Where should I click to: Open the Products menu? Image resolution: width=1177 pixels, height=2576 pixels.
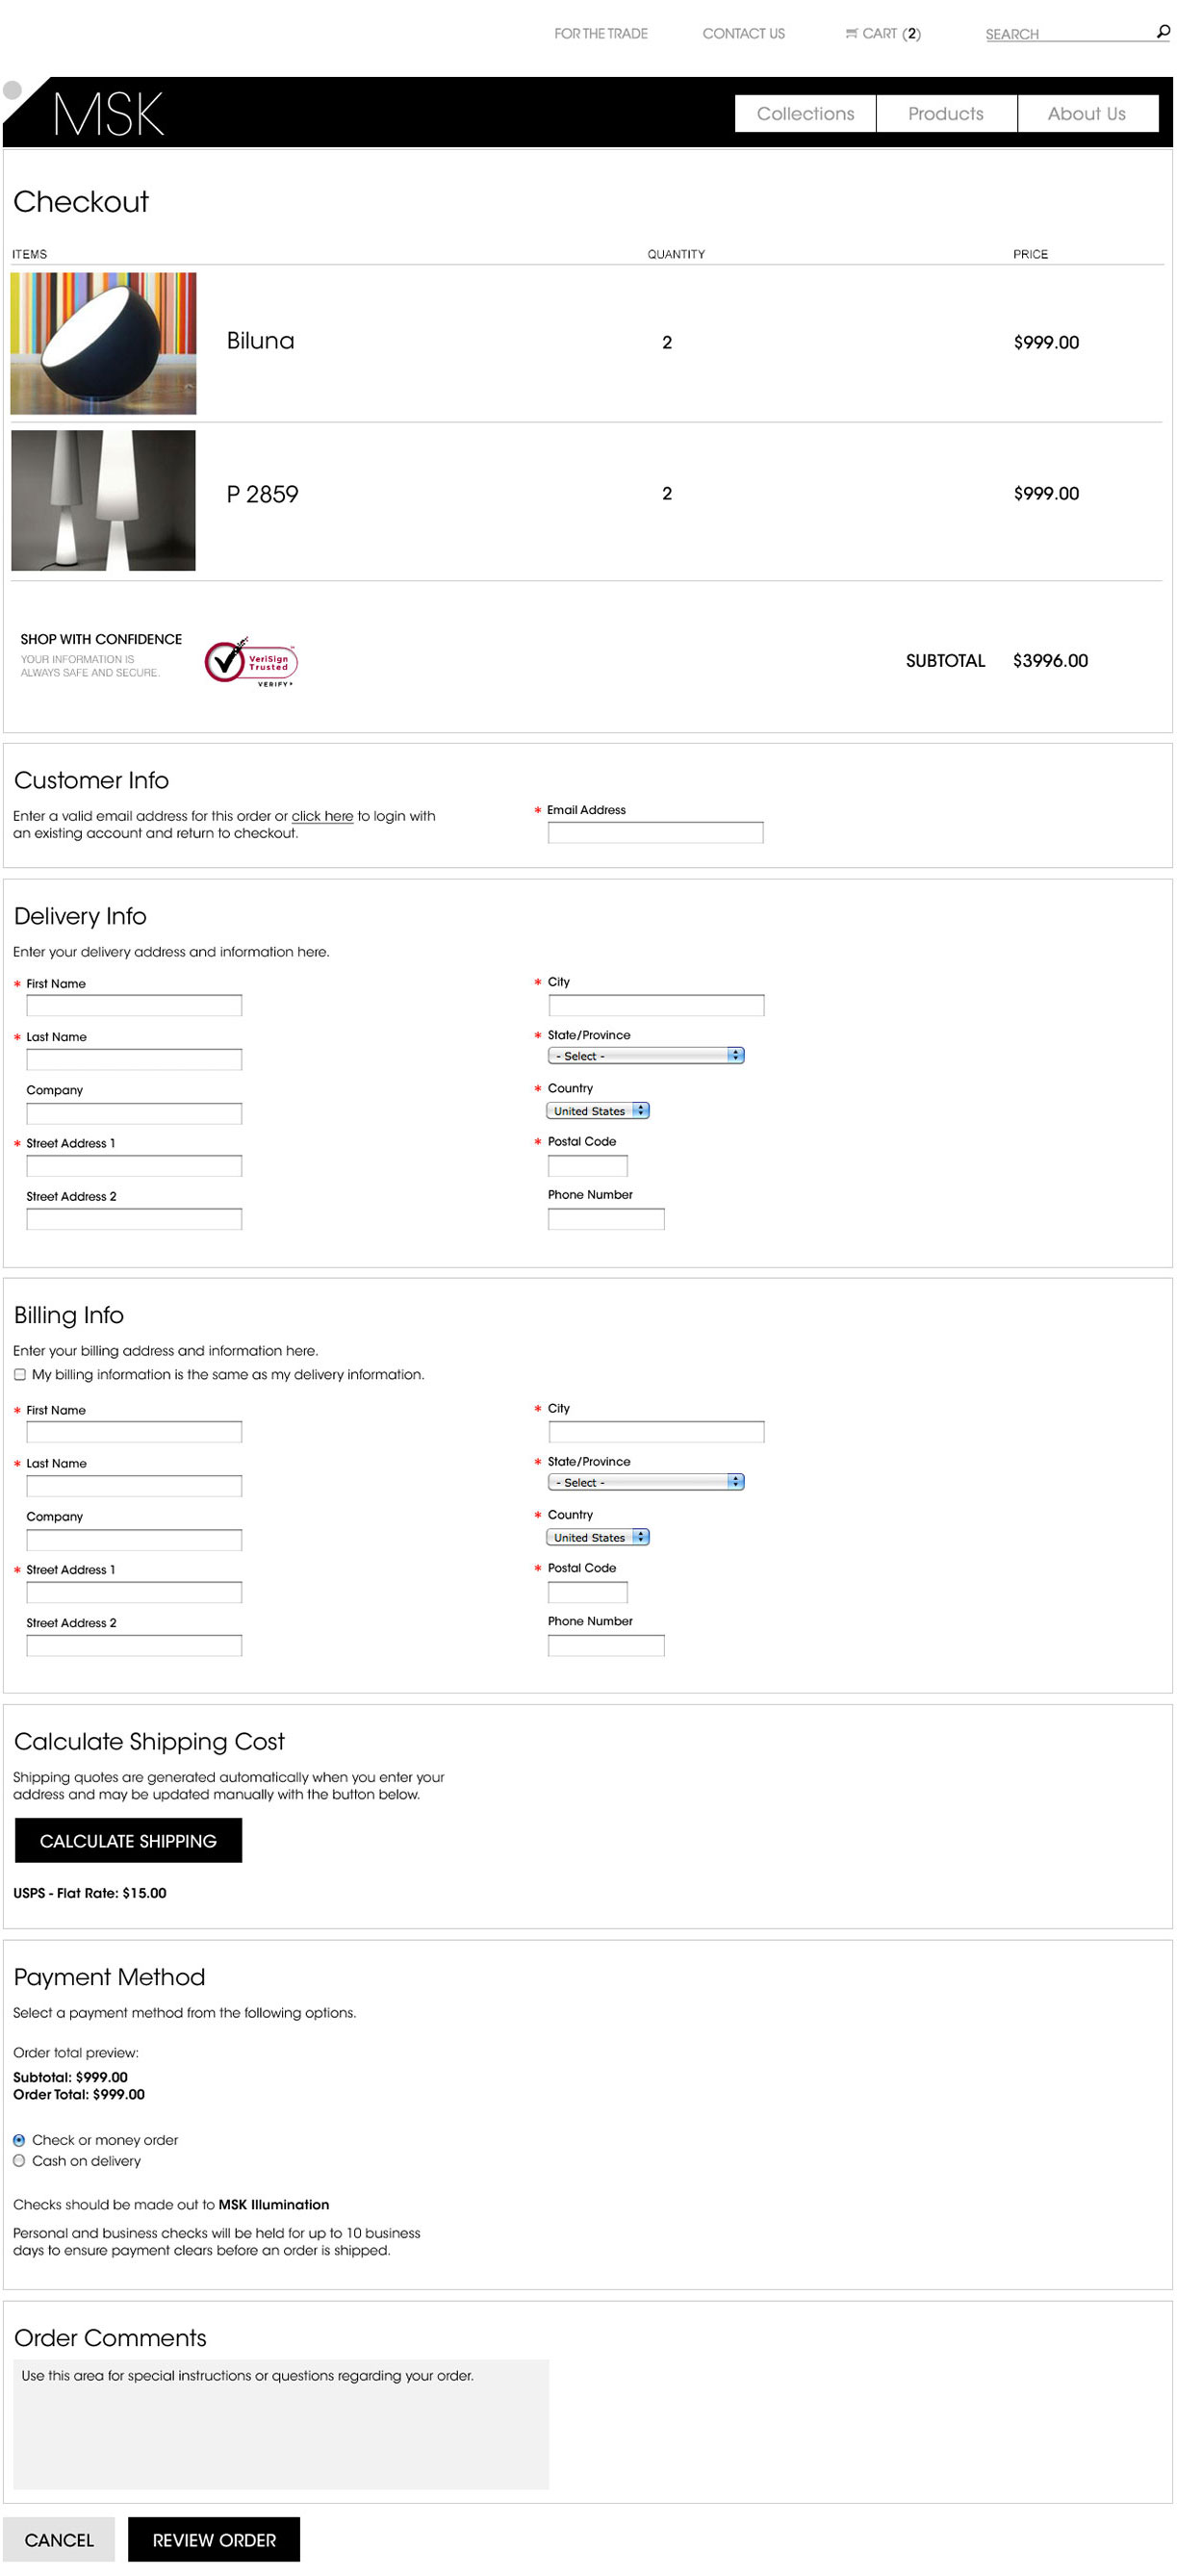945,114
